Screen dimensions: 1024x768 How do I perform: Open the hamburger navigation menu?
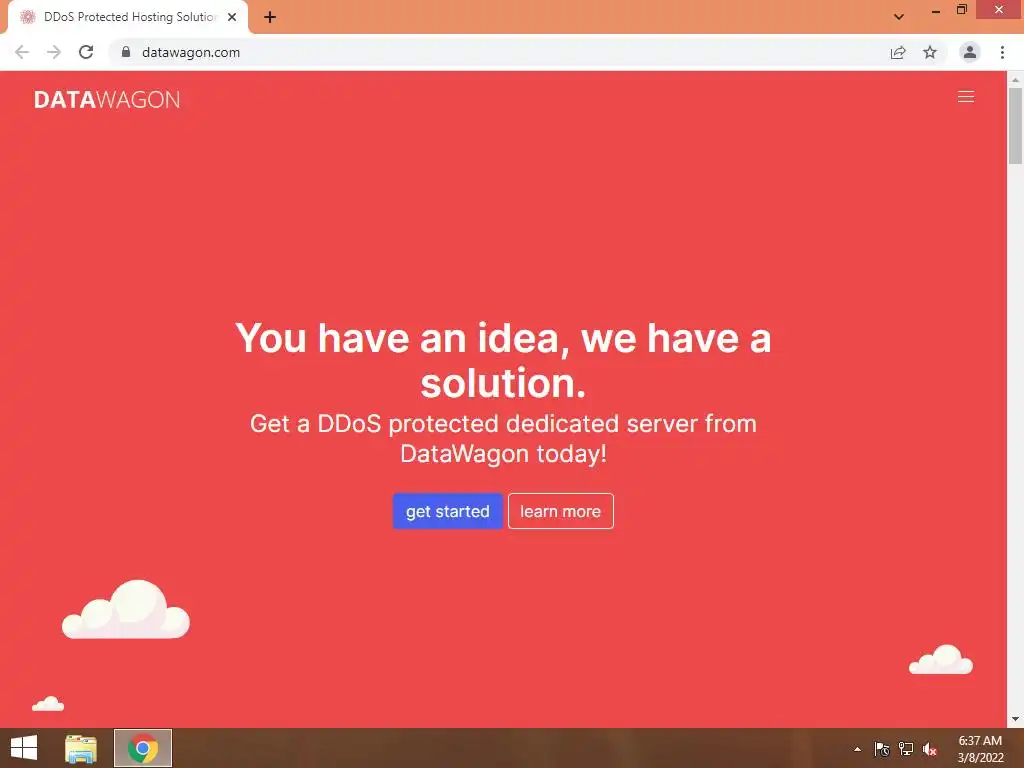point(965,97)
